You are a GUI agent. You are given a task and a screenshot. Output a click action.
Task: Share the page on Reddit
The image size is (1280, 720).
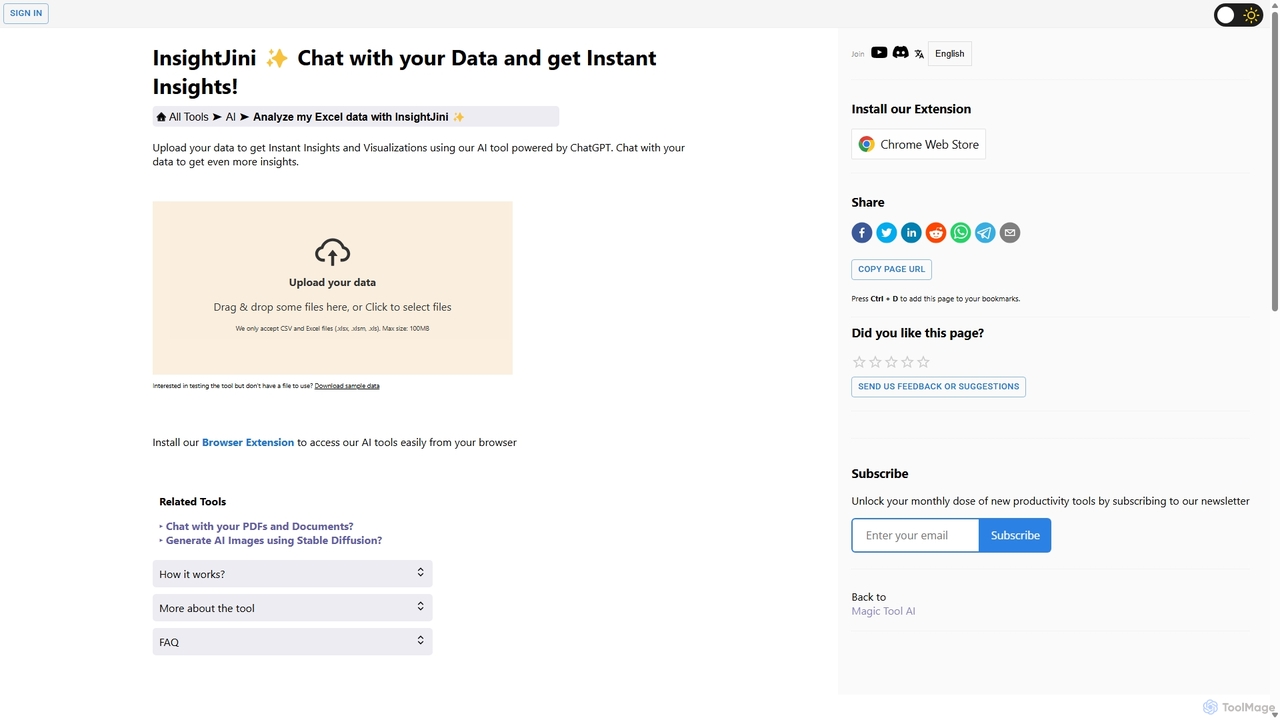pos(936,233)
